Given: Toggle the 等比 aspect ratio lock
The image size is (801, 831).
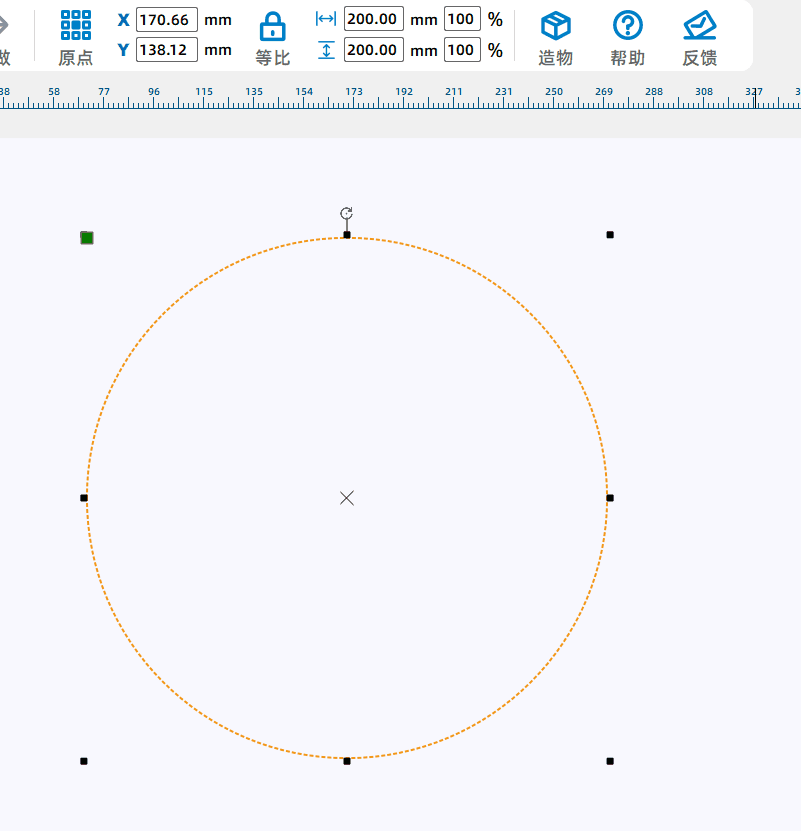Looking at the screenshot, I should (272, 27).
